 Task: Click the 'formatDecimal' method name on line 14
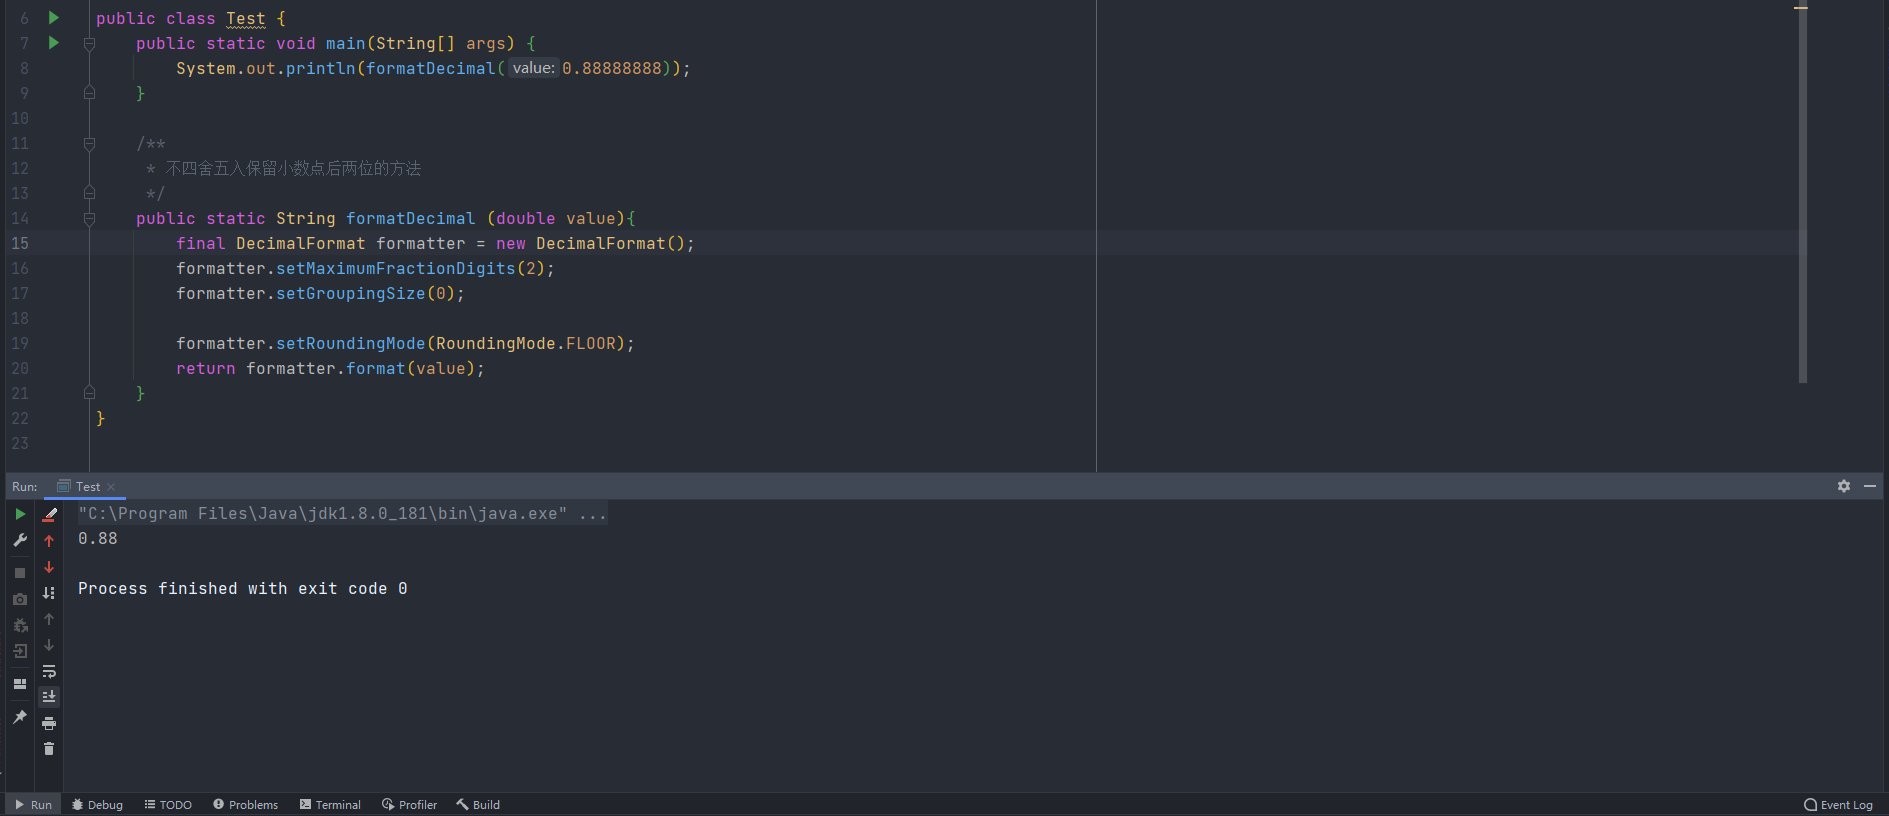(x=411, y=219)
